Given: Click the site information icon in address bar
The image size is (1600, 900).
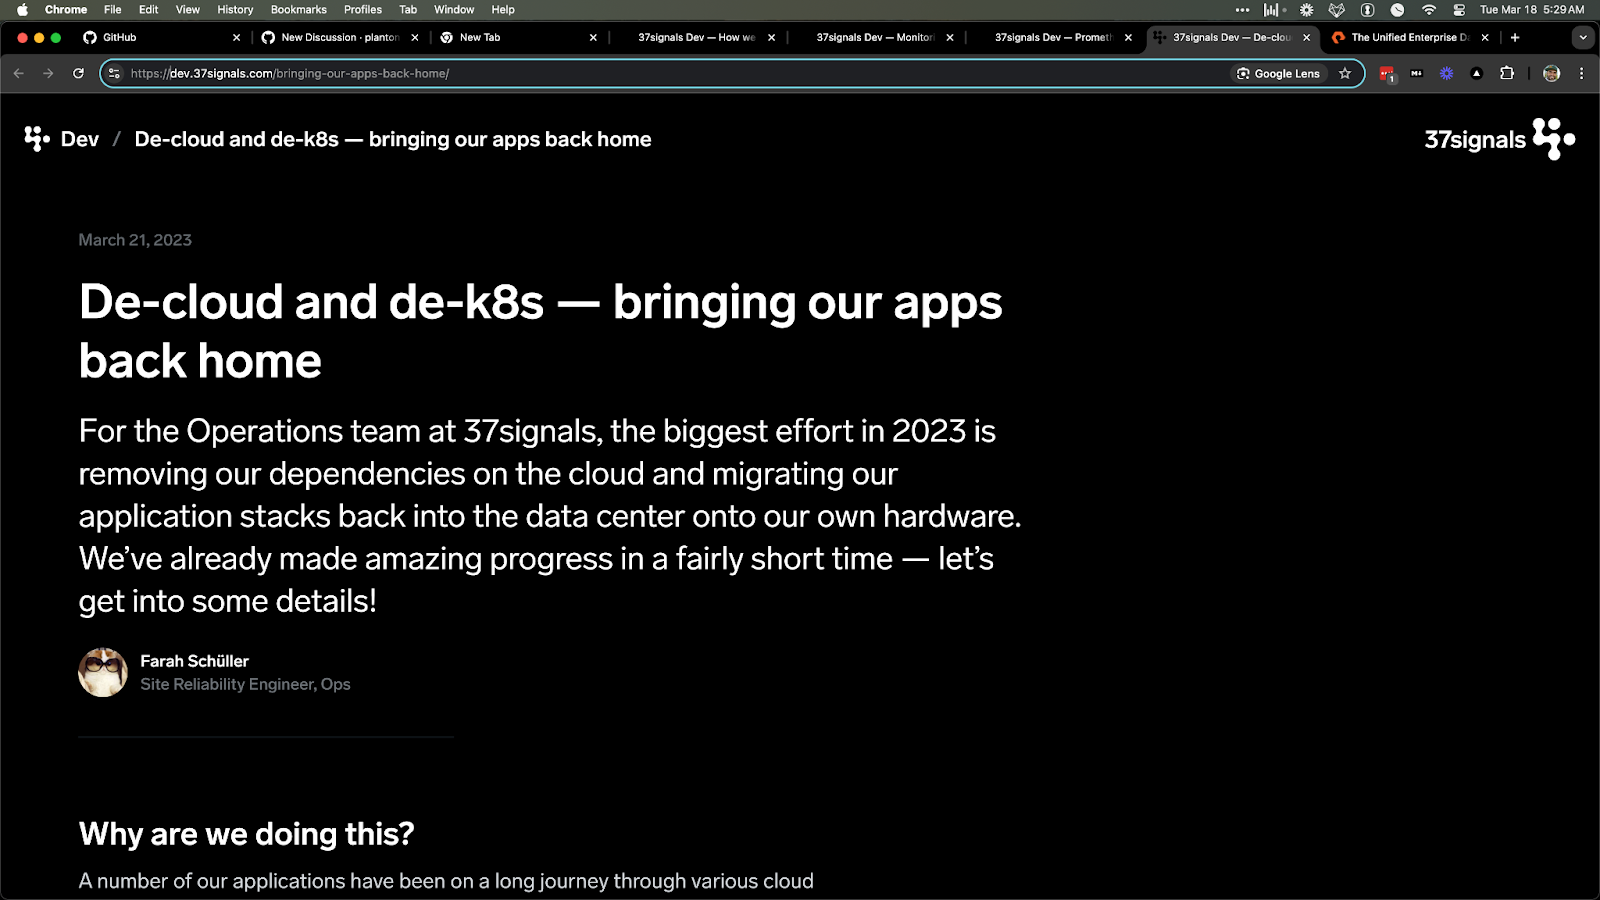Looking at the screenshot, I should point(114,73).
